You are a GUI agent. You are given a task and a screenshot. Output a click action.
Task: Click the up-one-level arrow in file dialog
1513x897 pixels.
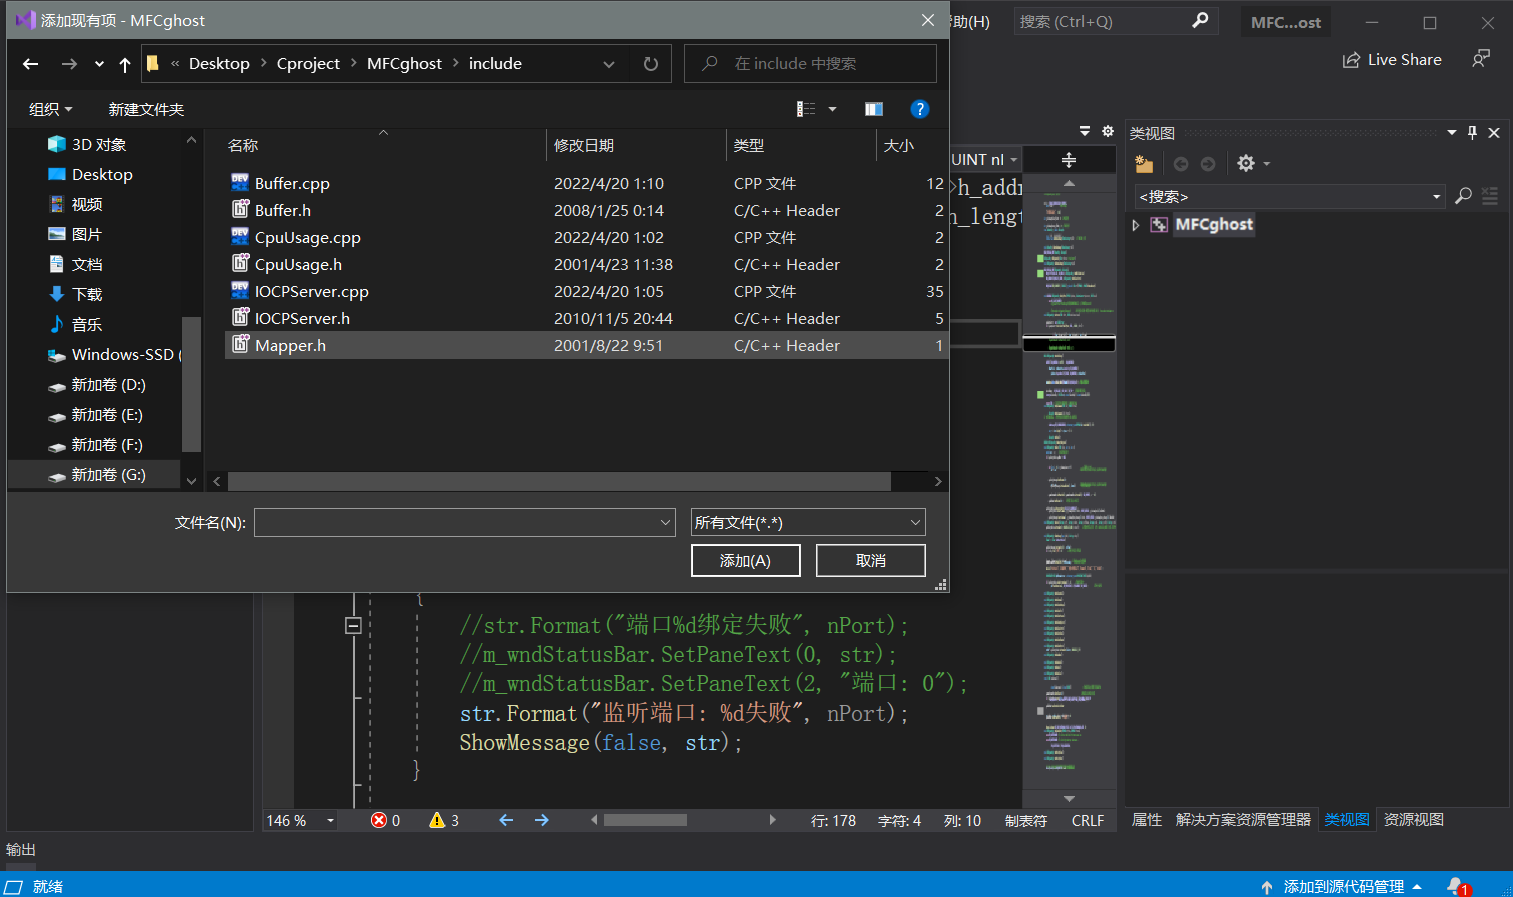[124, 64]
